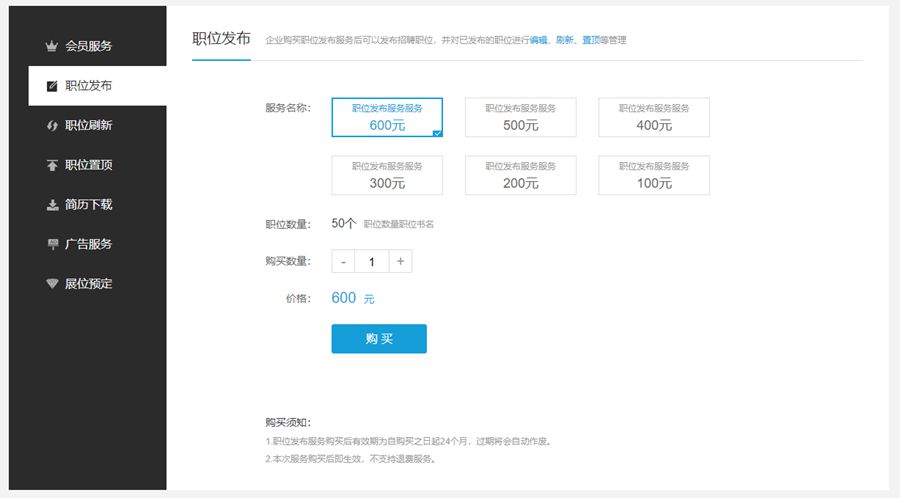Click the purchase quantity input field

pos(372,262)
